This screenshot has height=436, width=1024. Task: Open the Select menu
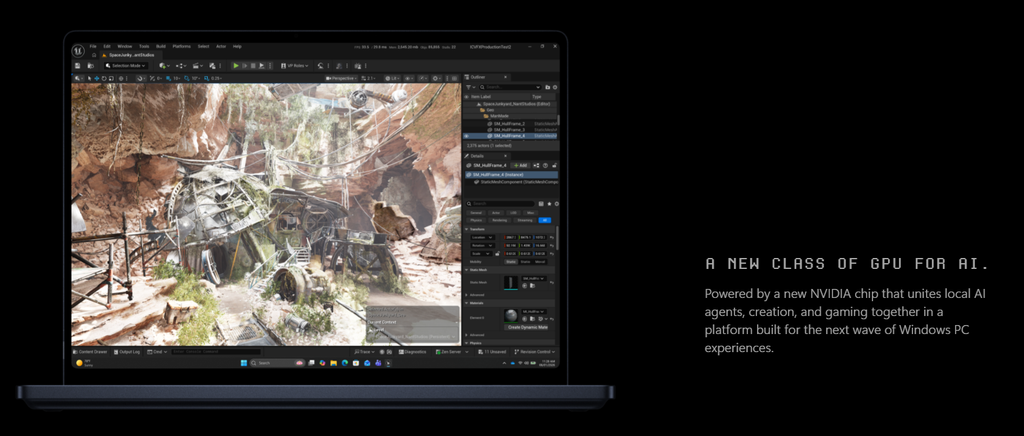click(203, 46)
